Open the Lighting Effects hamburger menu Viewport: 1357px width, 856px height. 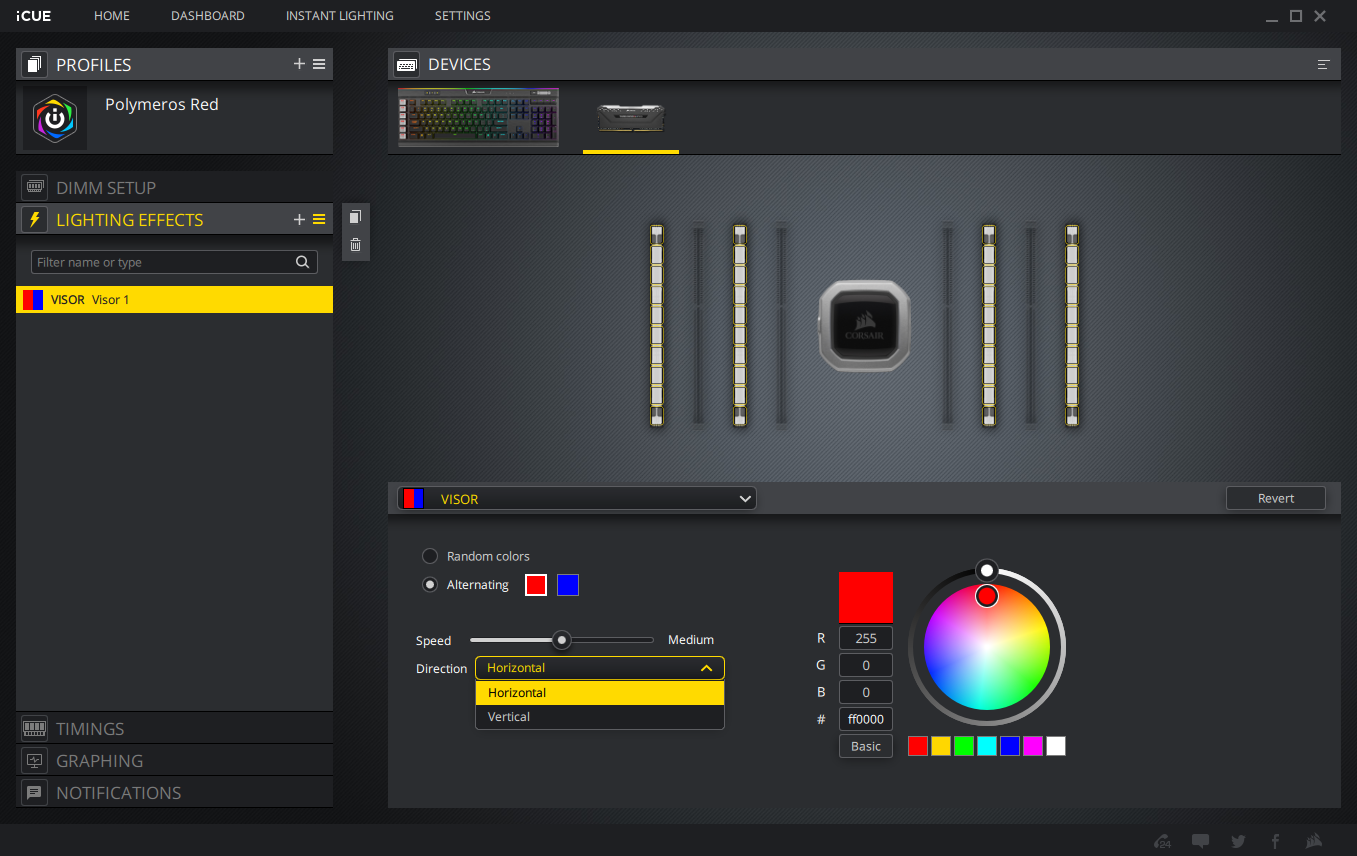pos(319,220)
